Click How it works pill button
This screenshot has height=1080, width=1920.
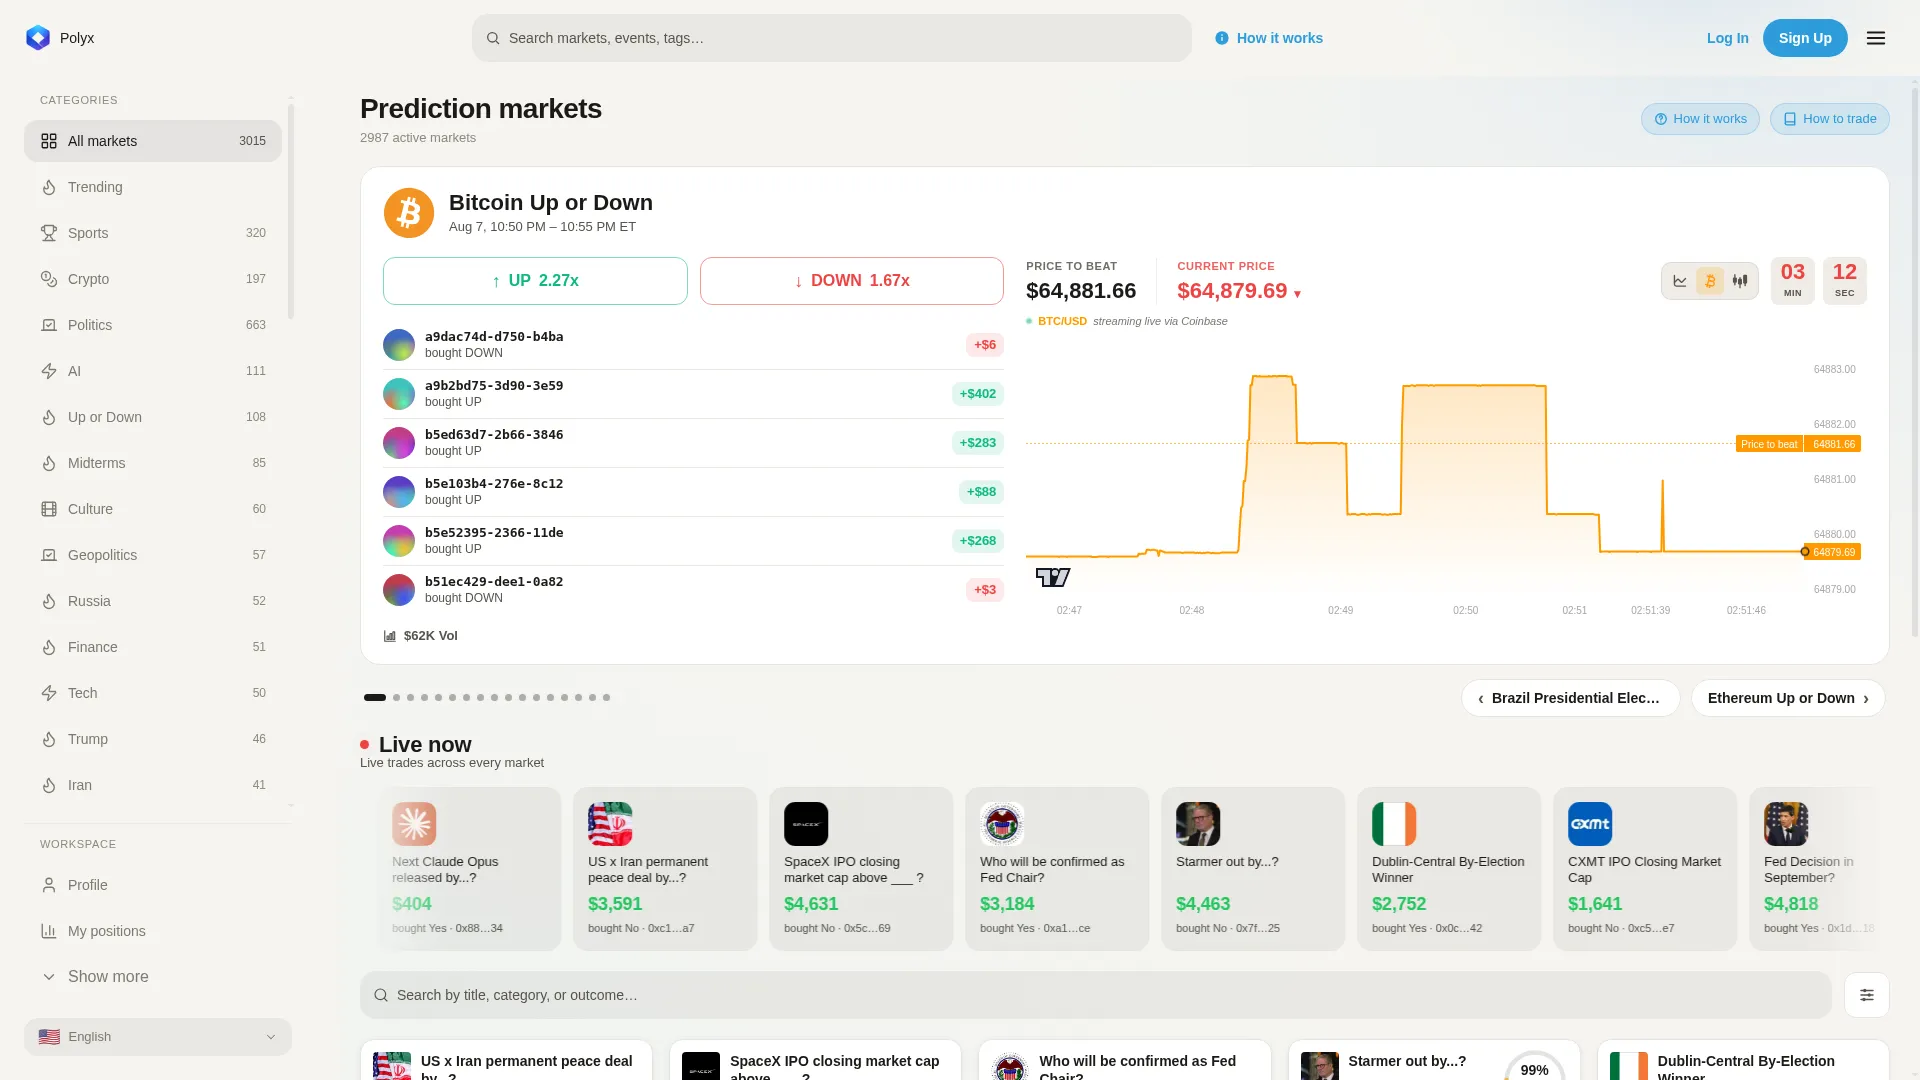1700,119
